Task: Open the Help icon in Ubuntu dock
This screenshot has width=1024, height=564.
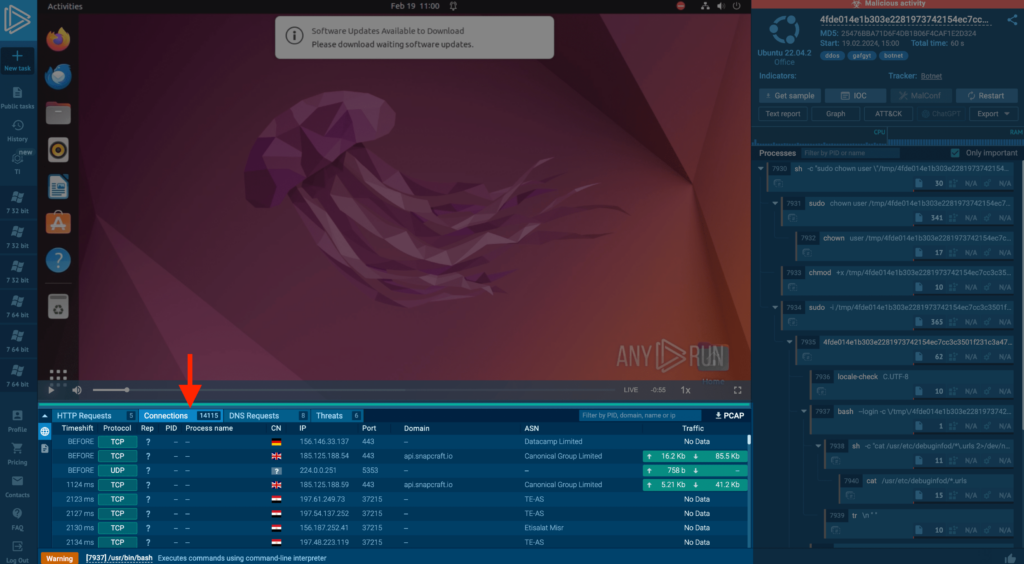Action: [x=58, y=260]
